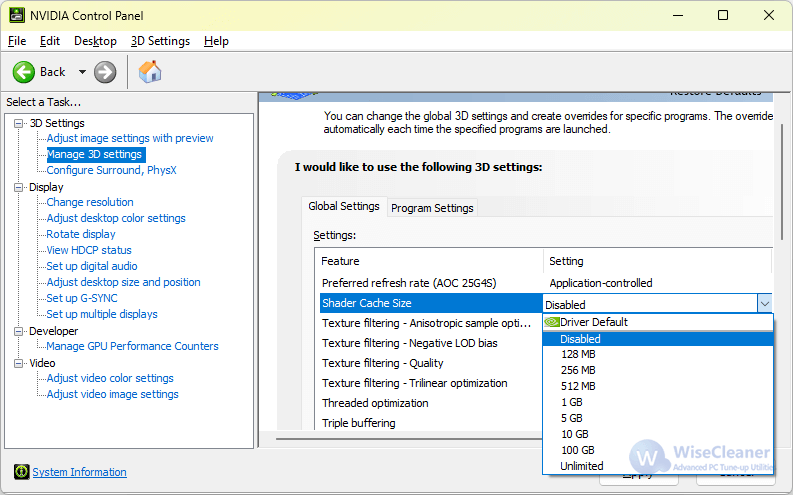The width and height of the screenshot is (793, 495).
Task: Collapse the 3D Settings tree node
Action: pos(19,123)
